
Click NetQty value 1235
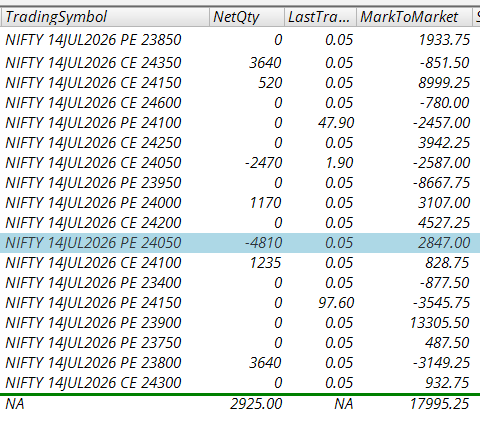(266, 263)
